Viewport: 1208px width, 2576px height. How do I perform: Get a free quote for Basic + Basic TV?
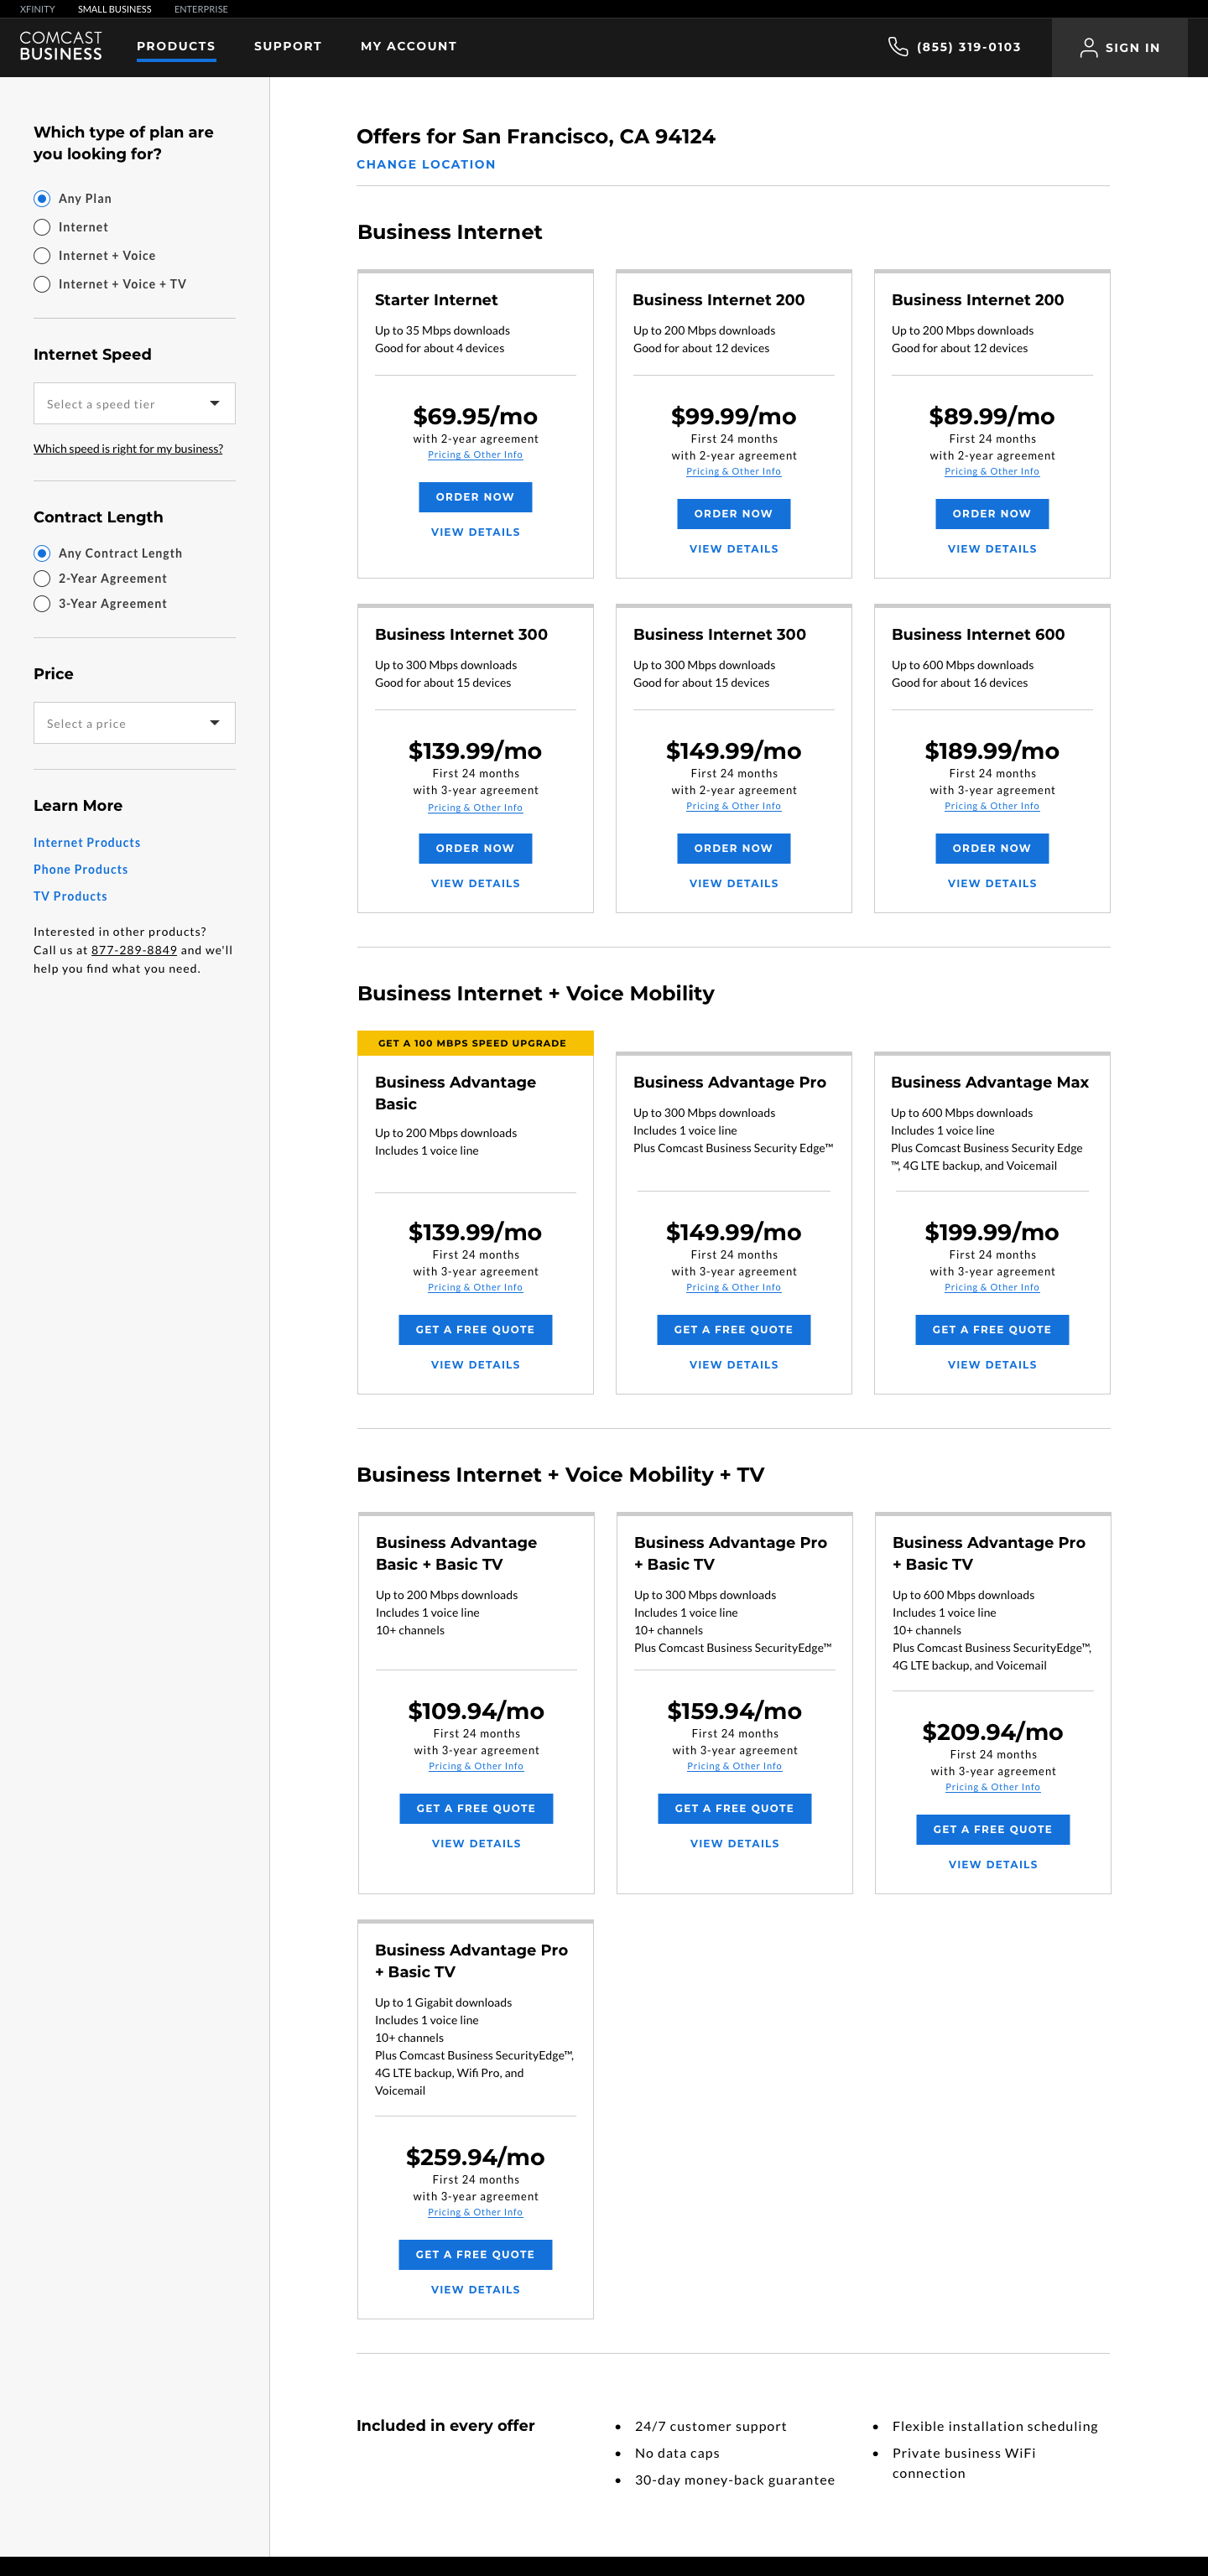click(476, 1809)
